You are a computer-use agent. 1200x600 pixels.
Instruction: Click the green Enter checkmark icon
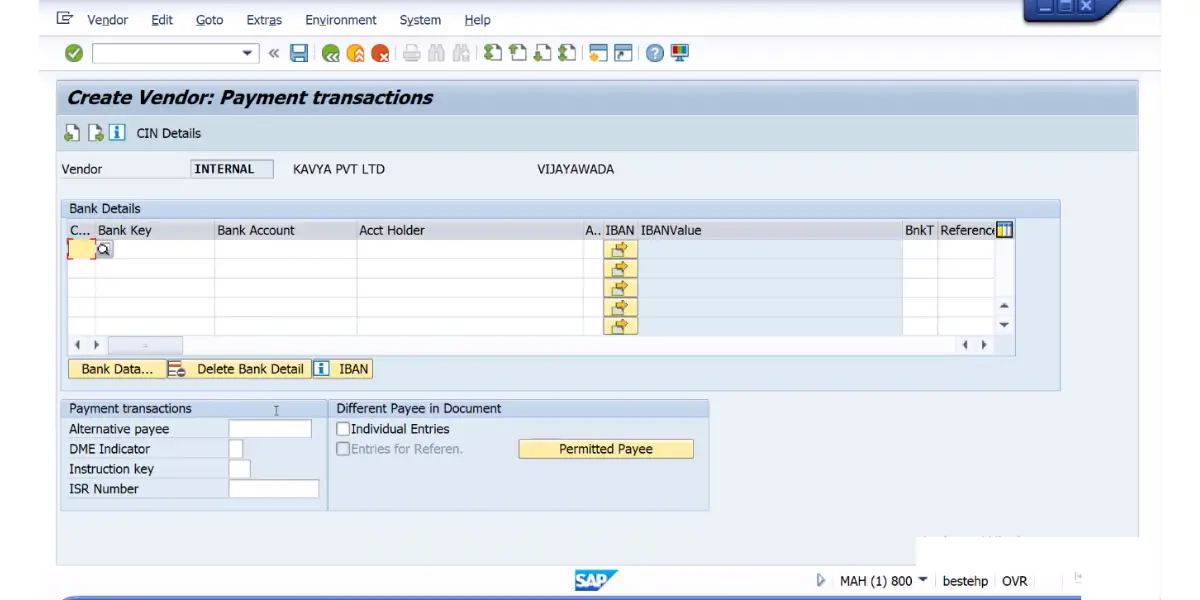tap(74, 53)
